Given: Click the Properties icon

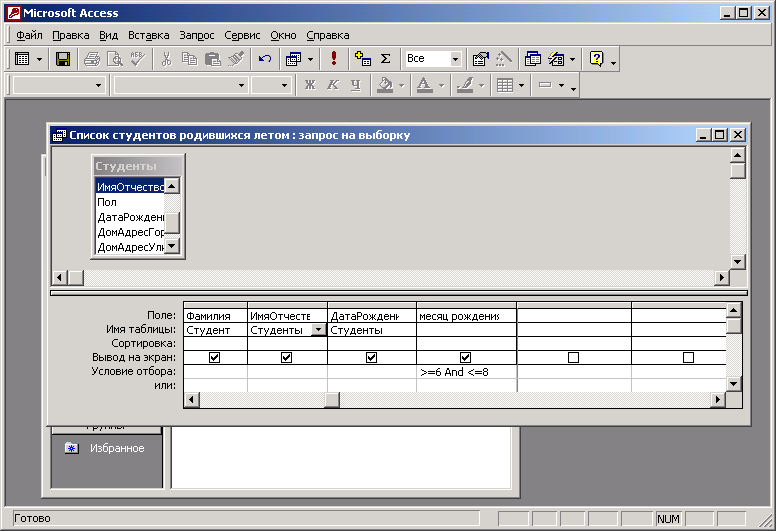Looking at the screenshot, I should 481,59.
